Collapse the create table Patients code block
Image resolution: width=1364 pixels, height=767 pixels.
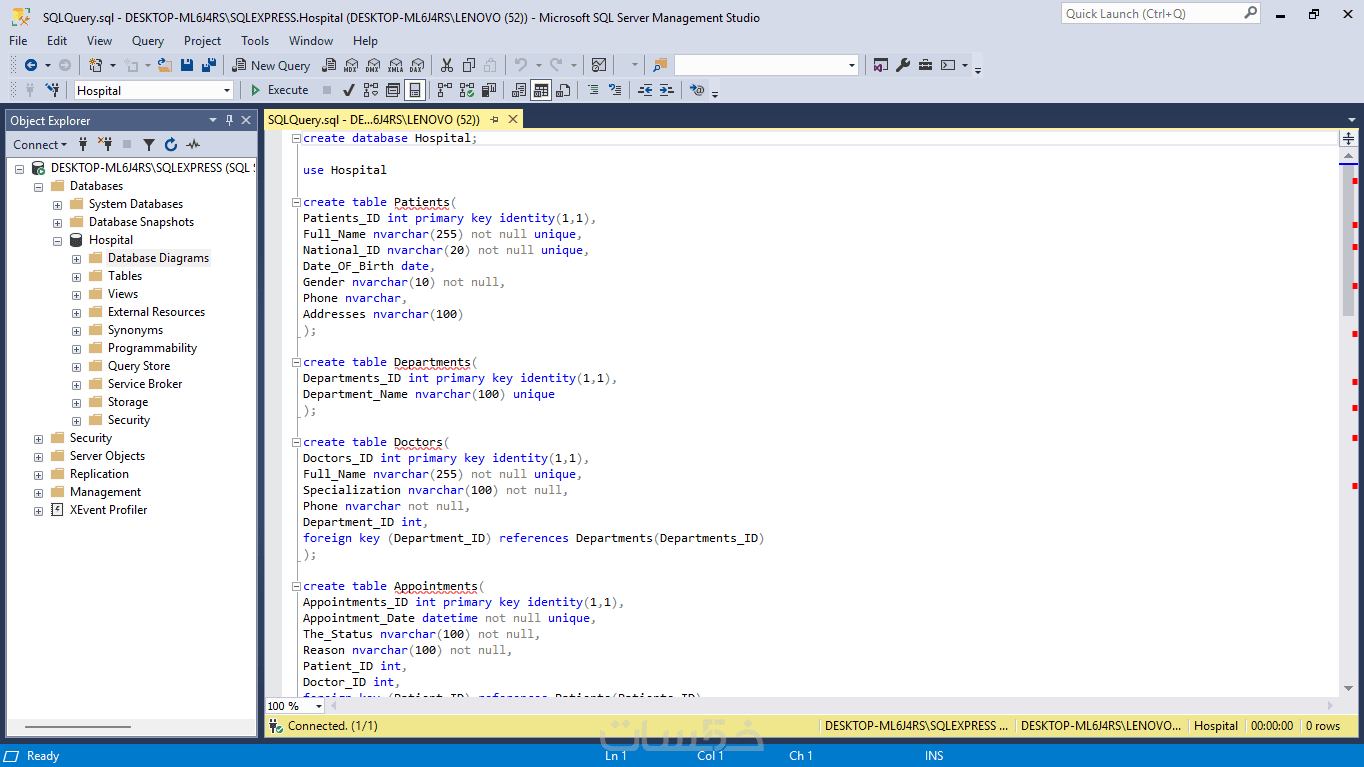[296, 202]
